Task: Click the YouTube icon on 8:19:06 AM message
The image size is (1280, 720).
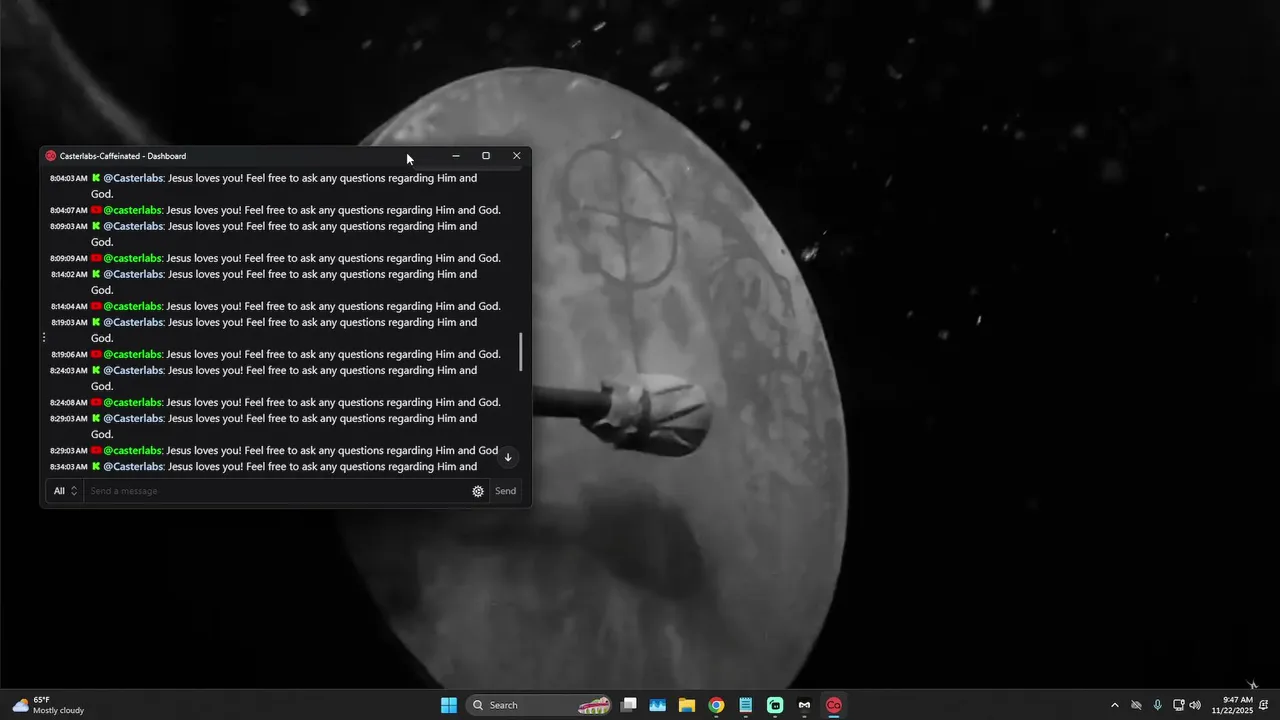Action: (x=96, y=354)
